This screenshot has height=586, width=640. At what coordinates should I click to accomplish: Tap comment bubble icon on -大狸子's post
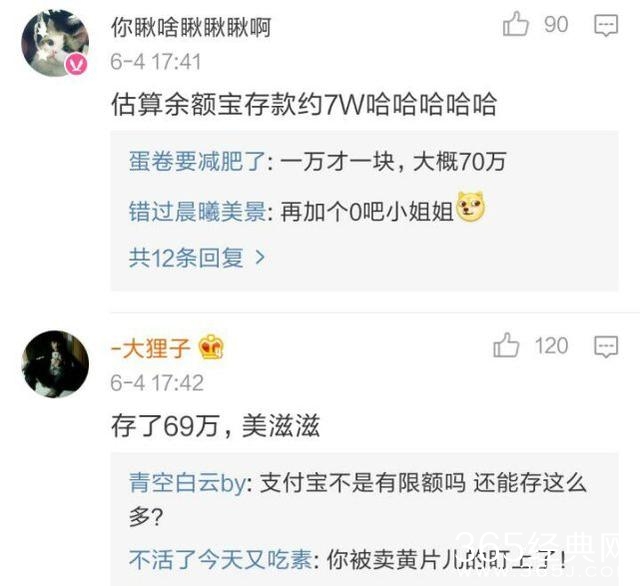click(x=606, y=347)
